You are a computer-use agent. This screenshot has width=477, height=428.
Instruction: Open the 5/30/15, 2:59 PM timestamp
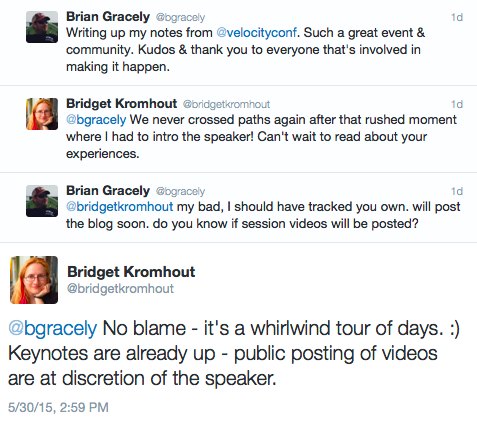pyautogui.click(x=58, y=407)
